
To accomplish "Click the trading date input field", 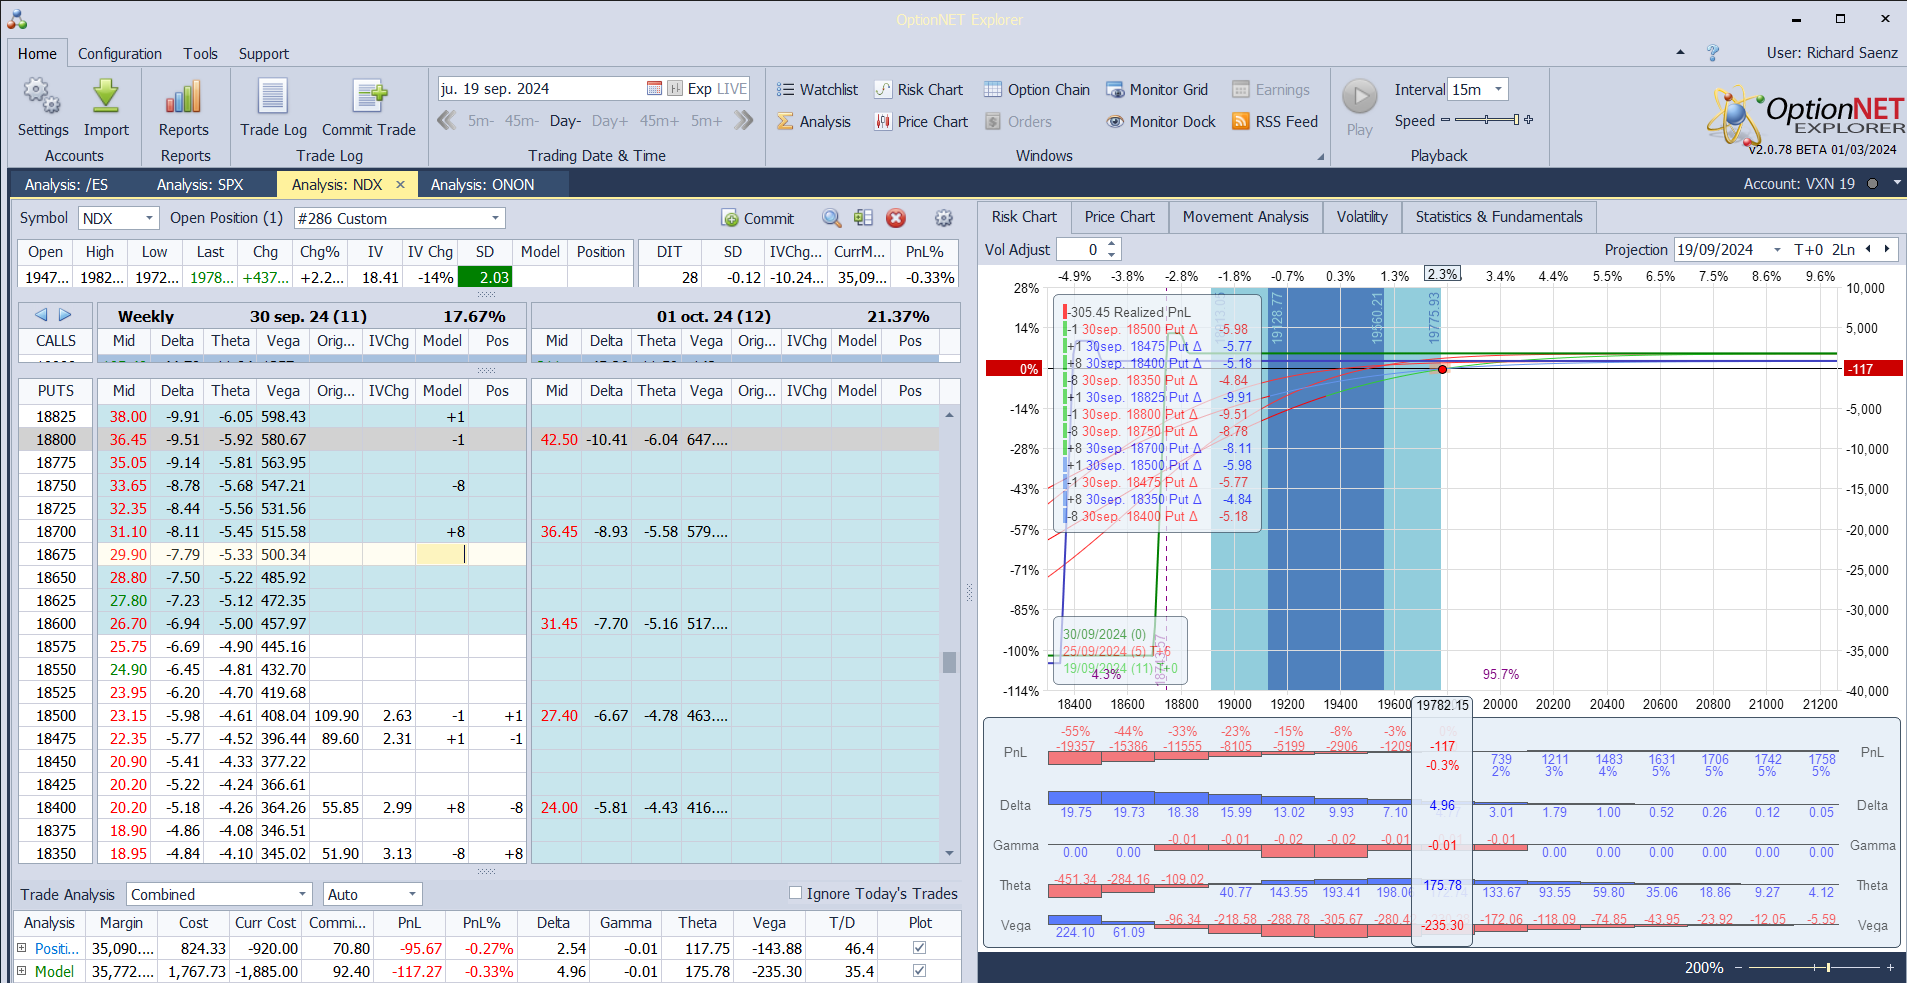I will (541, 88).
